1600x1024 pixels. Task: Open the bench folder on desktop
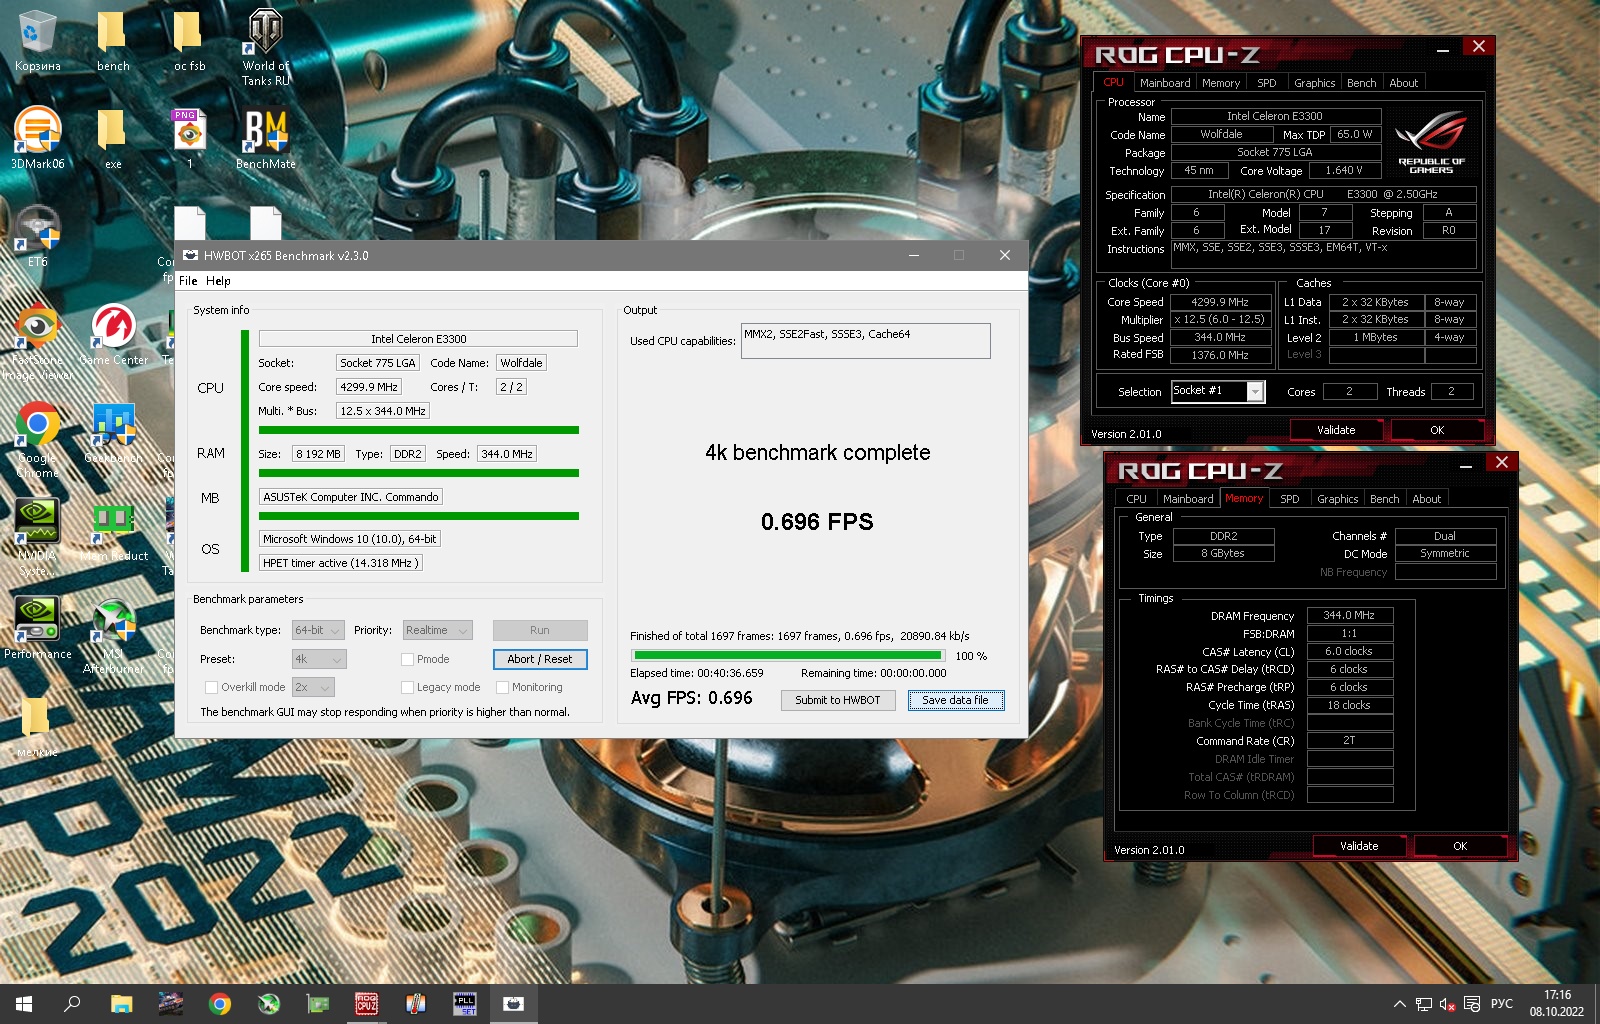113,41
